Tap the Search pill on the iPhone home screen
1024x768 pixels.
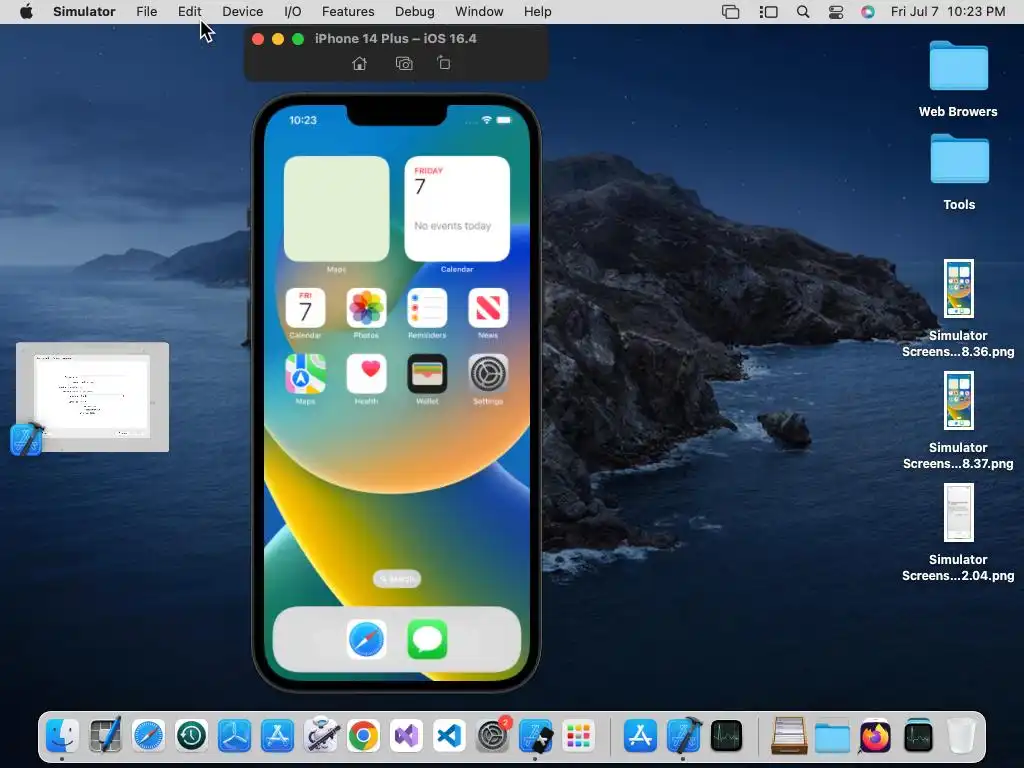397,579
